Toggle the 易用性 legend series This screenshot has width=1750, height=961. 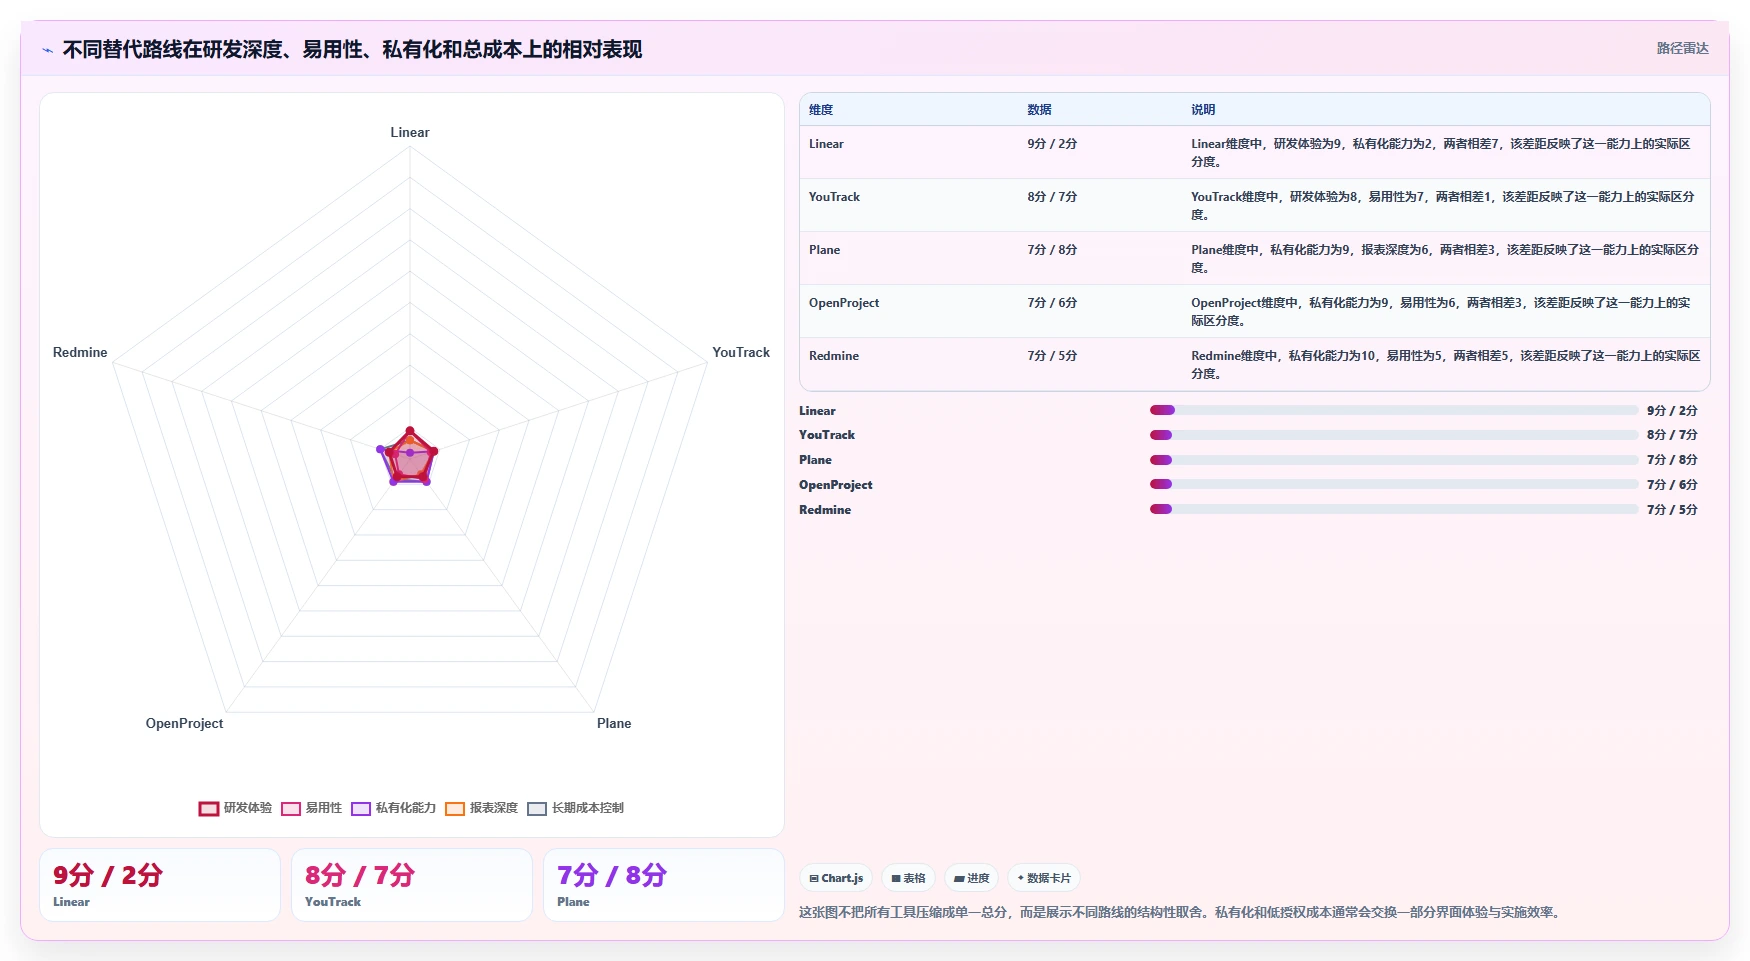pyautogui.click(x=311, y=808)
